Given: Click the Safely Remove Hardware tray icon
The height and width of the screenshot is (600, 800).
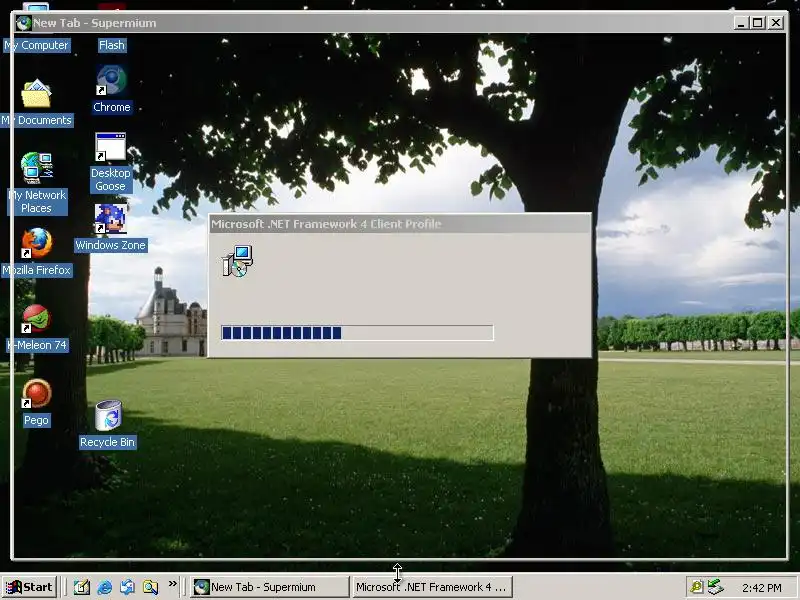Looking at the screenshot, I should click(x=715, y=587).
